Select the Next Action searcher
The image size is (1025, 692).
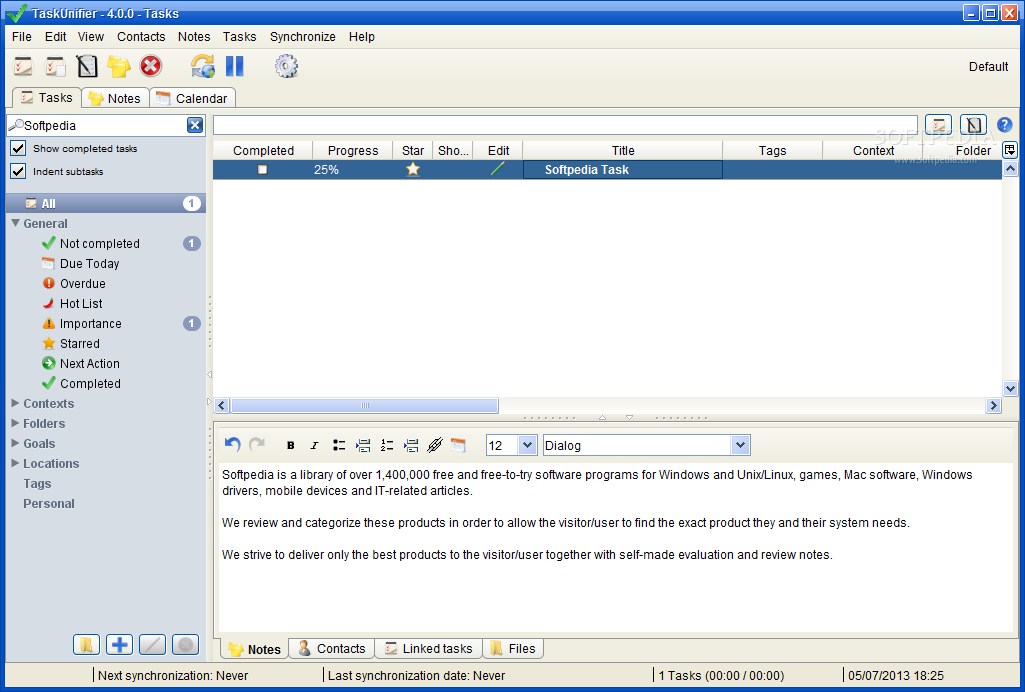pyautogui.click(x=90, y=363)
